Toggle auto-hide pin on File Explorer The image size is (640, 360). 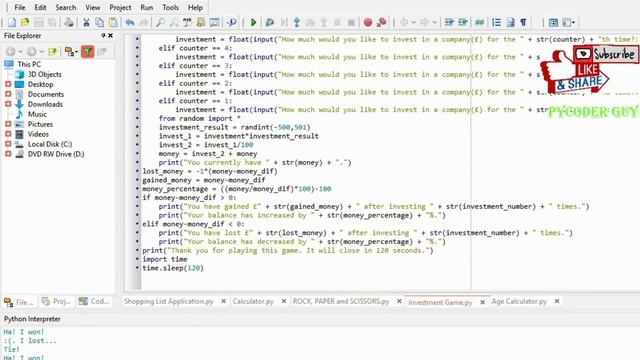103,36
